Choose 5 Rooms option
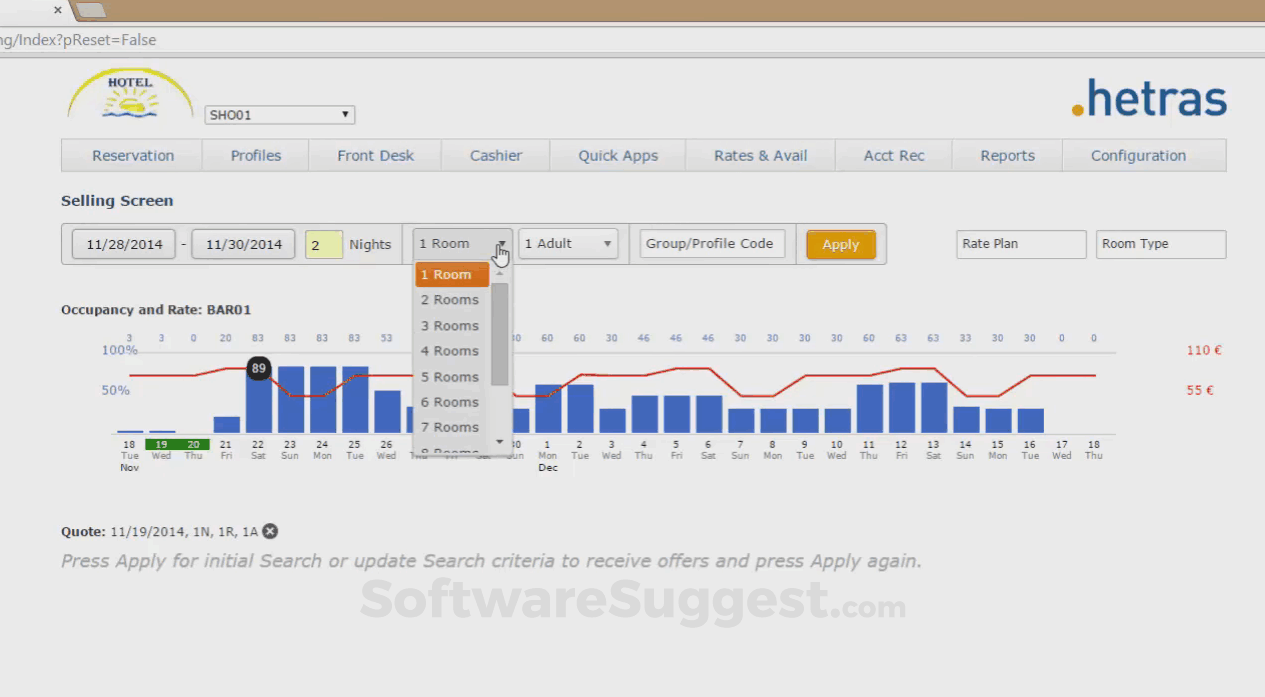This screenshot has height=697, width=1265. [x=450, y=377]
